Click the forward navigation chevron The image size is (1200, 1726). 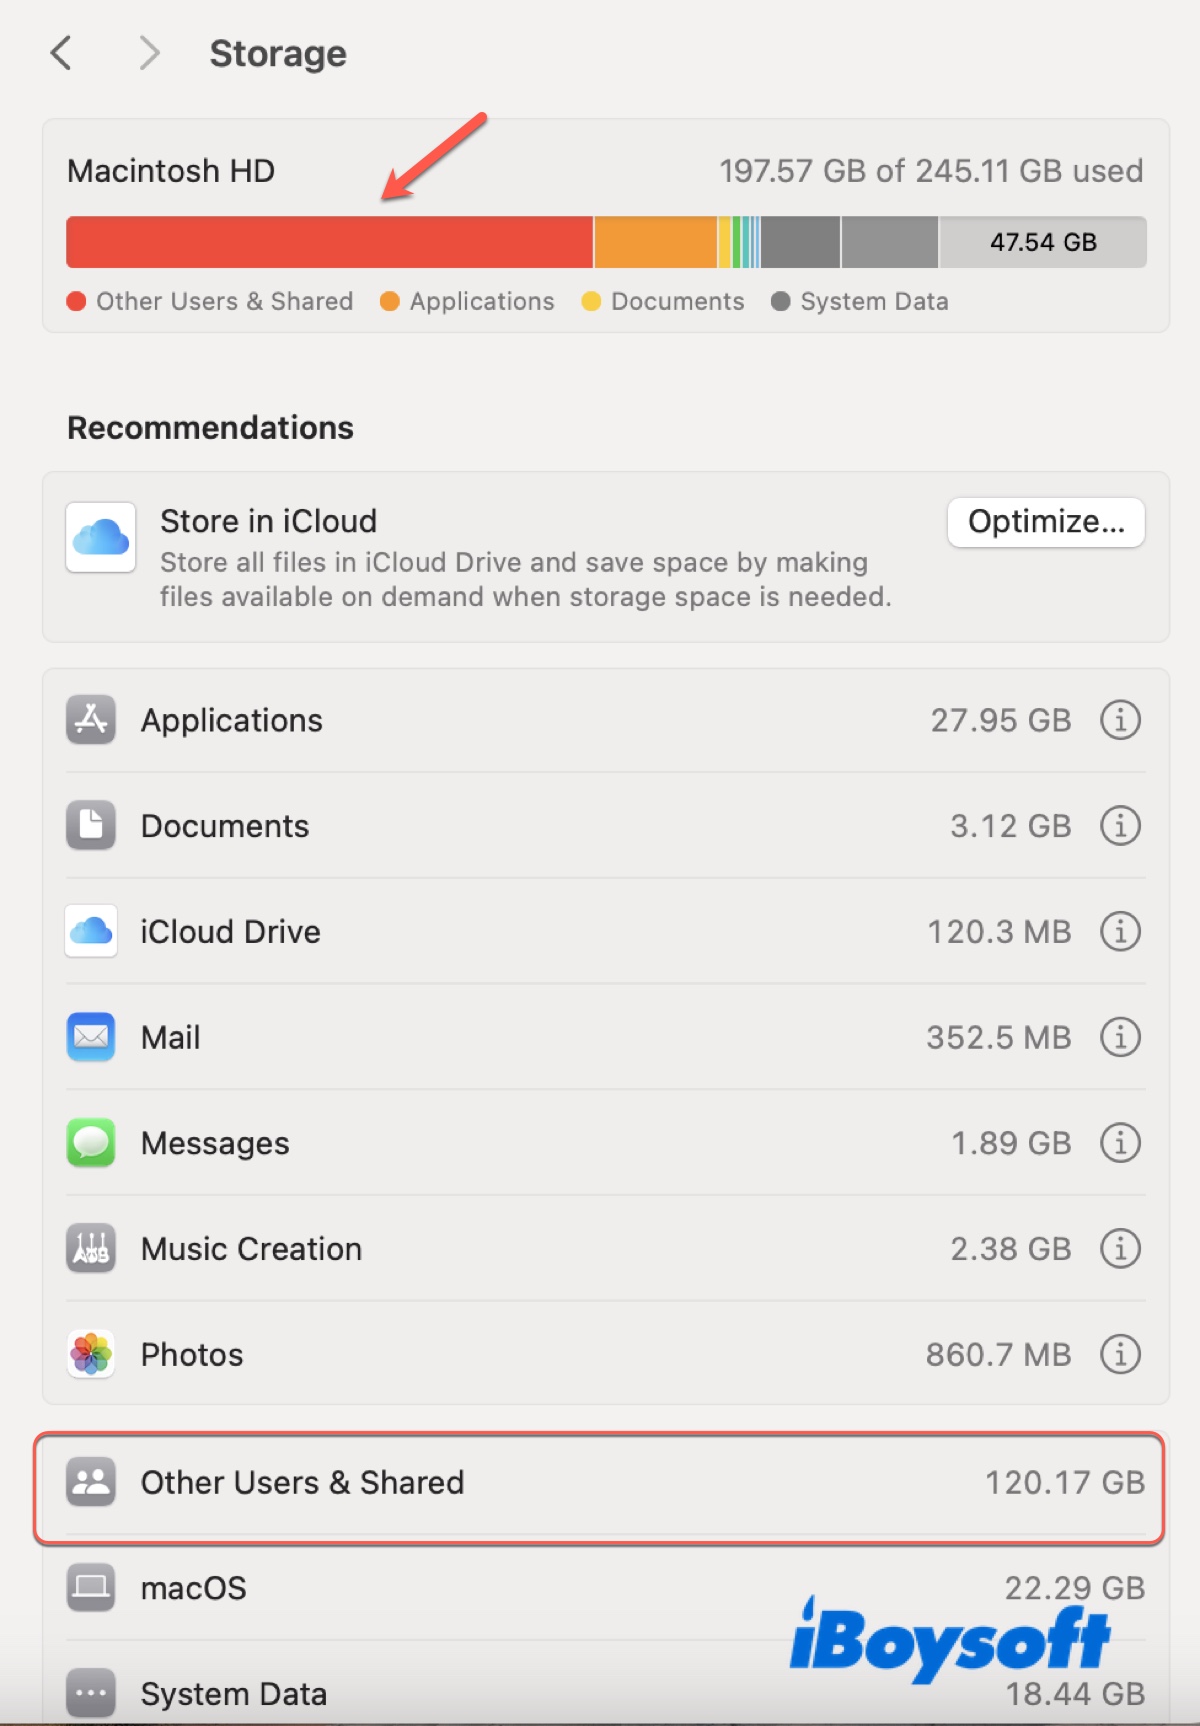click(x=149, y=53)
